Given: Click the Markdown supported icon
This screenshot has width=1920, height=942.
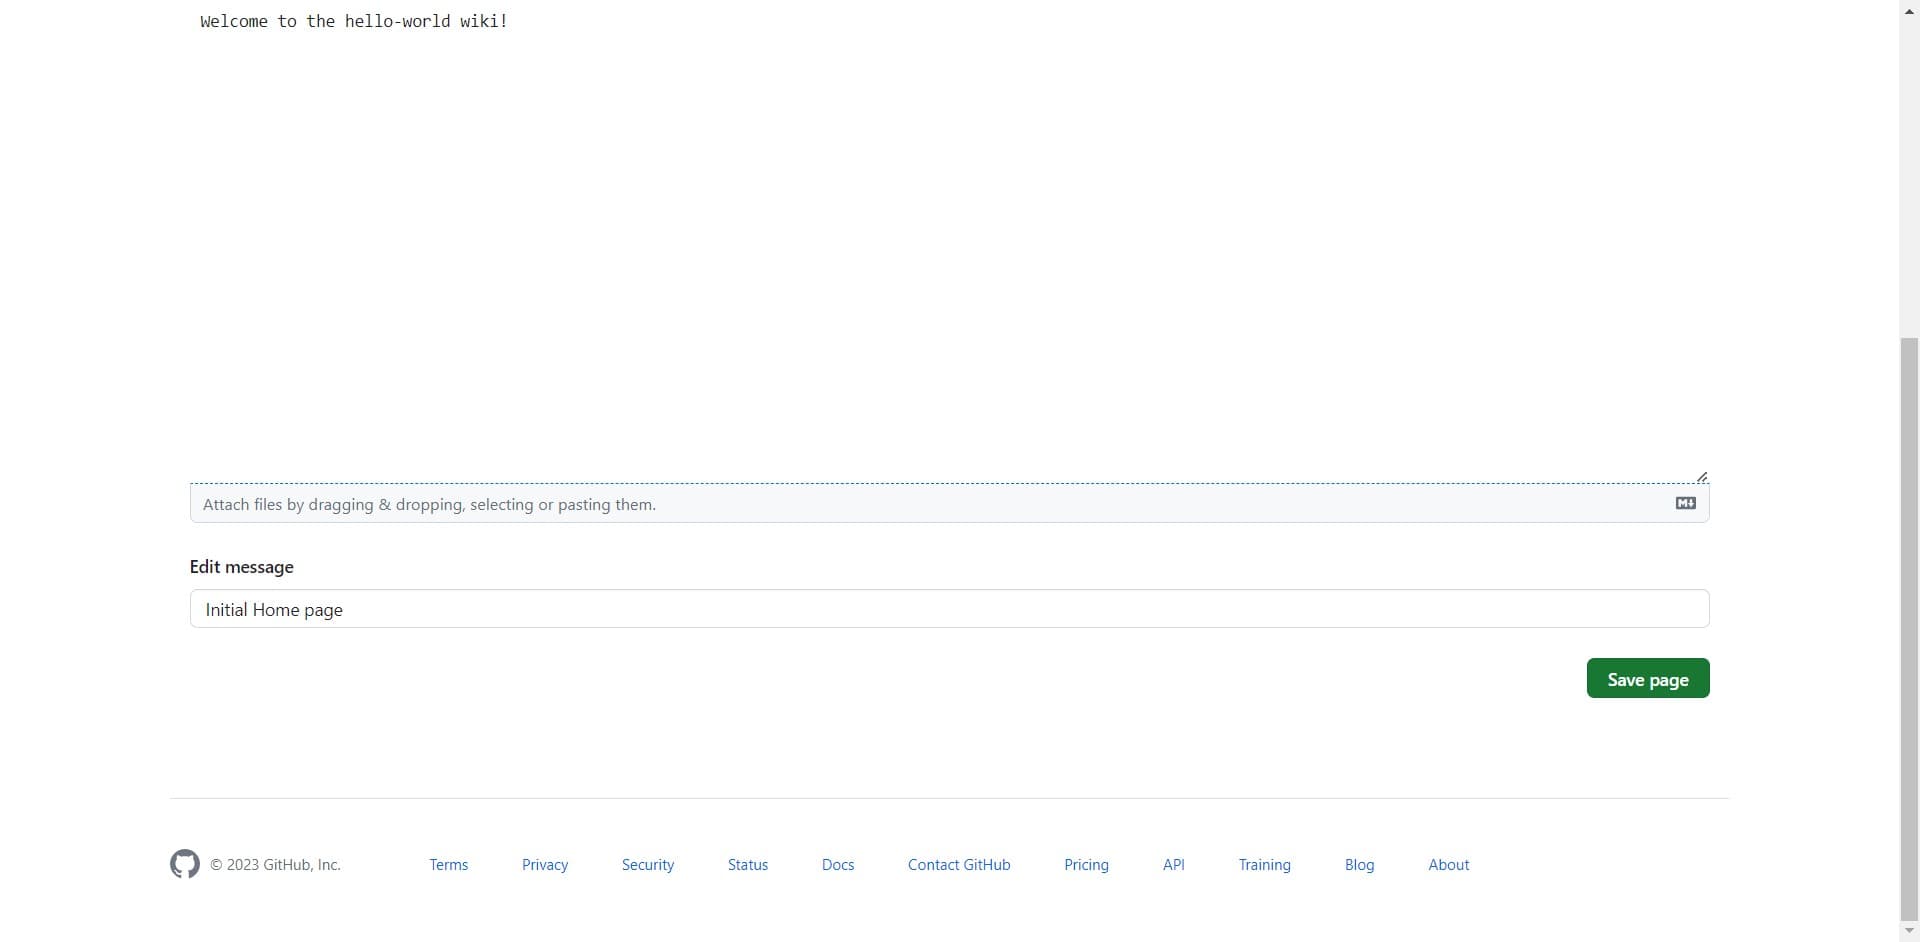Looking at the screenshot, I should tap(1685, 503).
